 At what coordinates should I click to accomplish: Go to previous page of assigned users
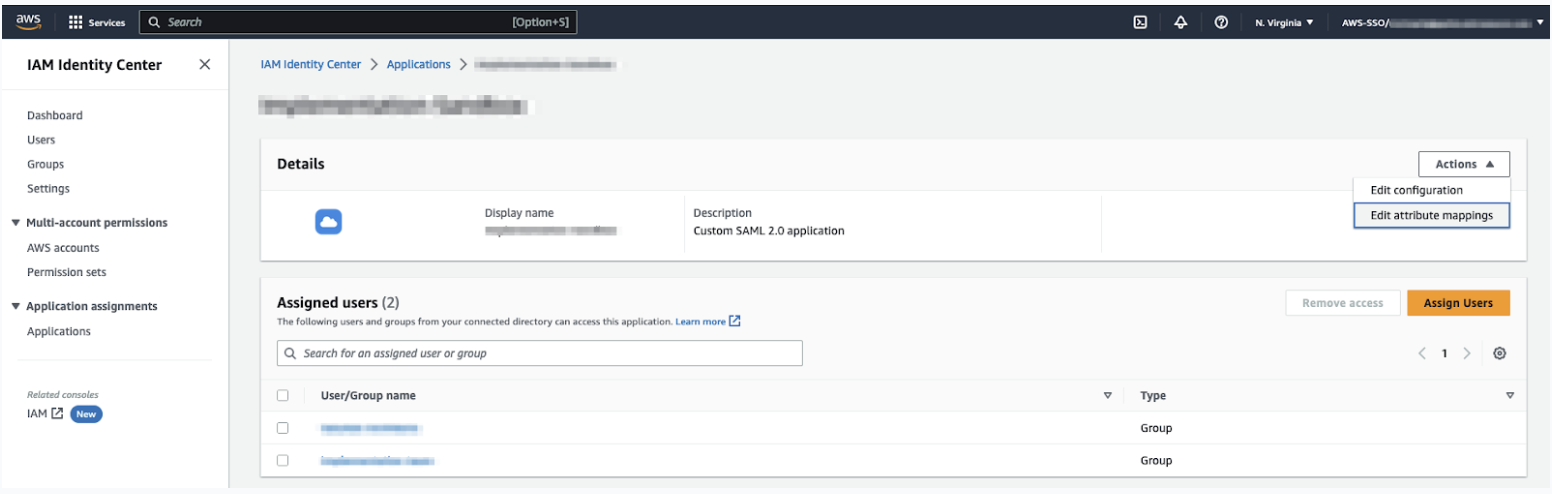click(x=1422, y=353)
